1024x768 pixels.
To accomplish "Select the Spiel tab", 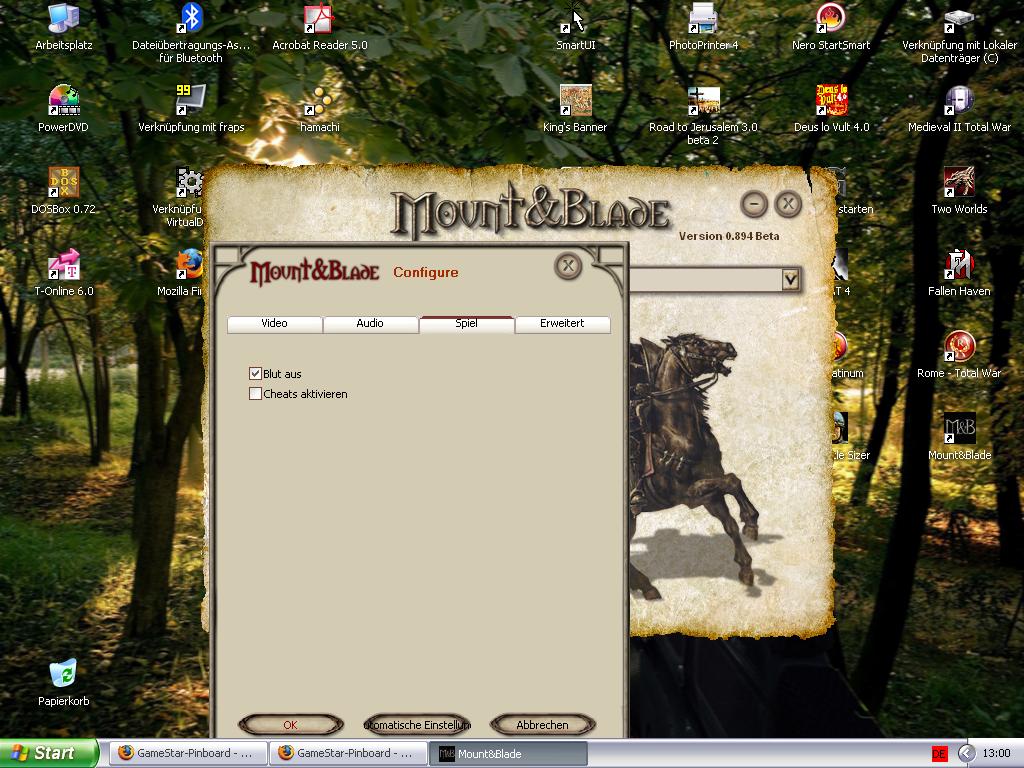I will 466,324.
